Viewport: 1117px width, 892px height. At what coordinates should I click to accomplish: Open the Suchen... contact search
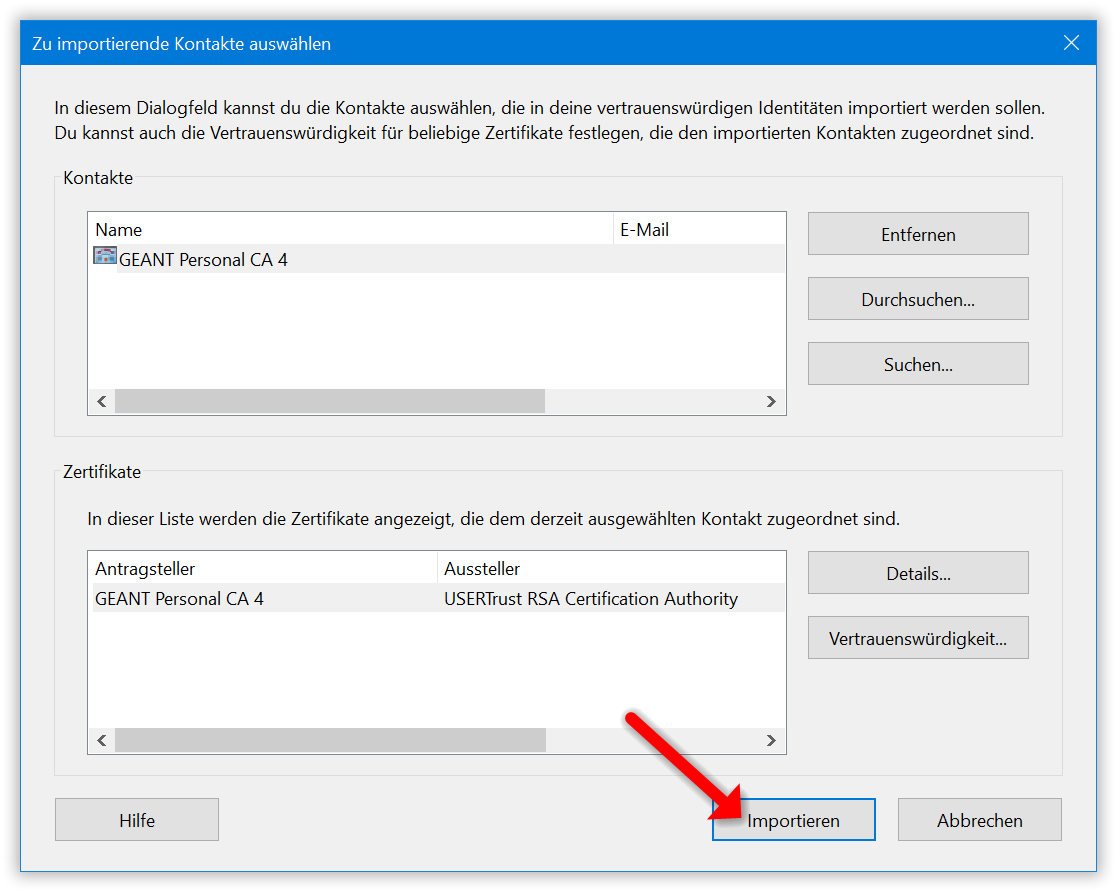click(918, 363)
